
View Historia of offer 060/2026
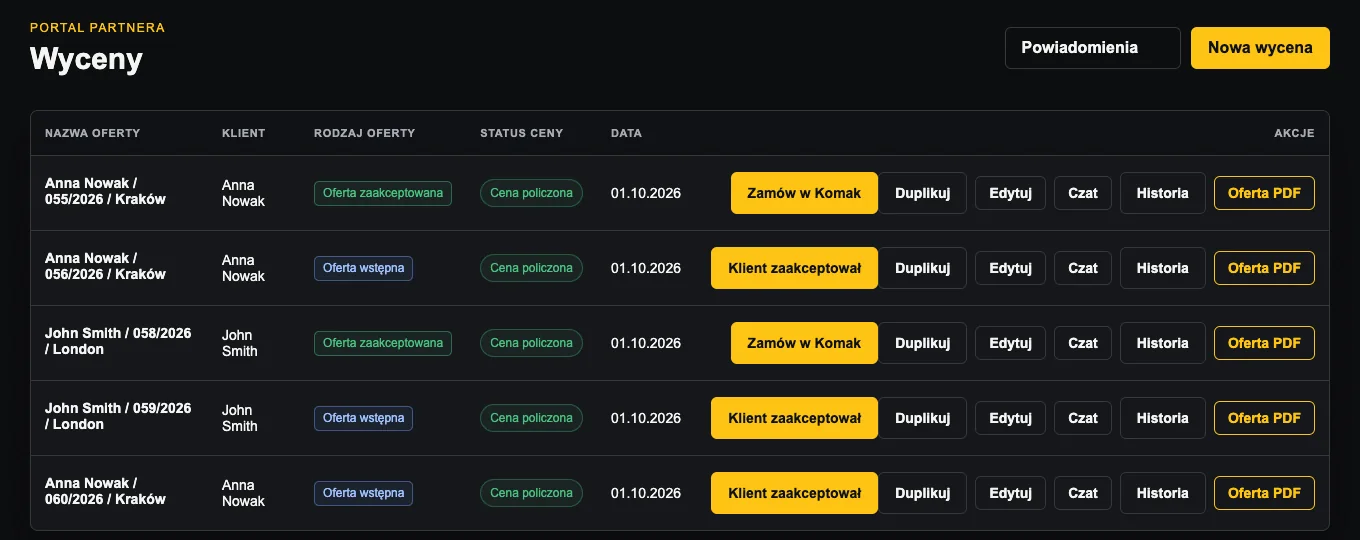tap(1162, 493)
